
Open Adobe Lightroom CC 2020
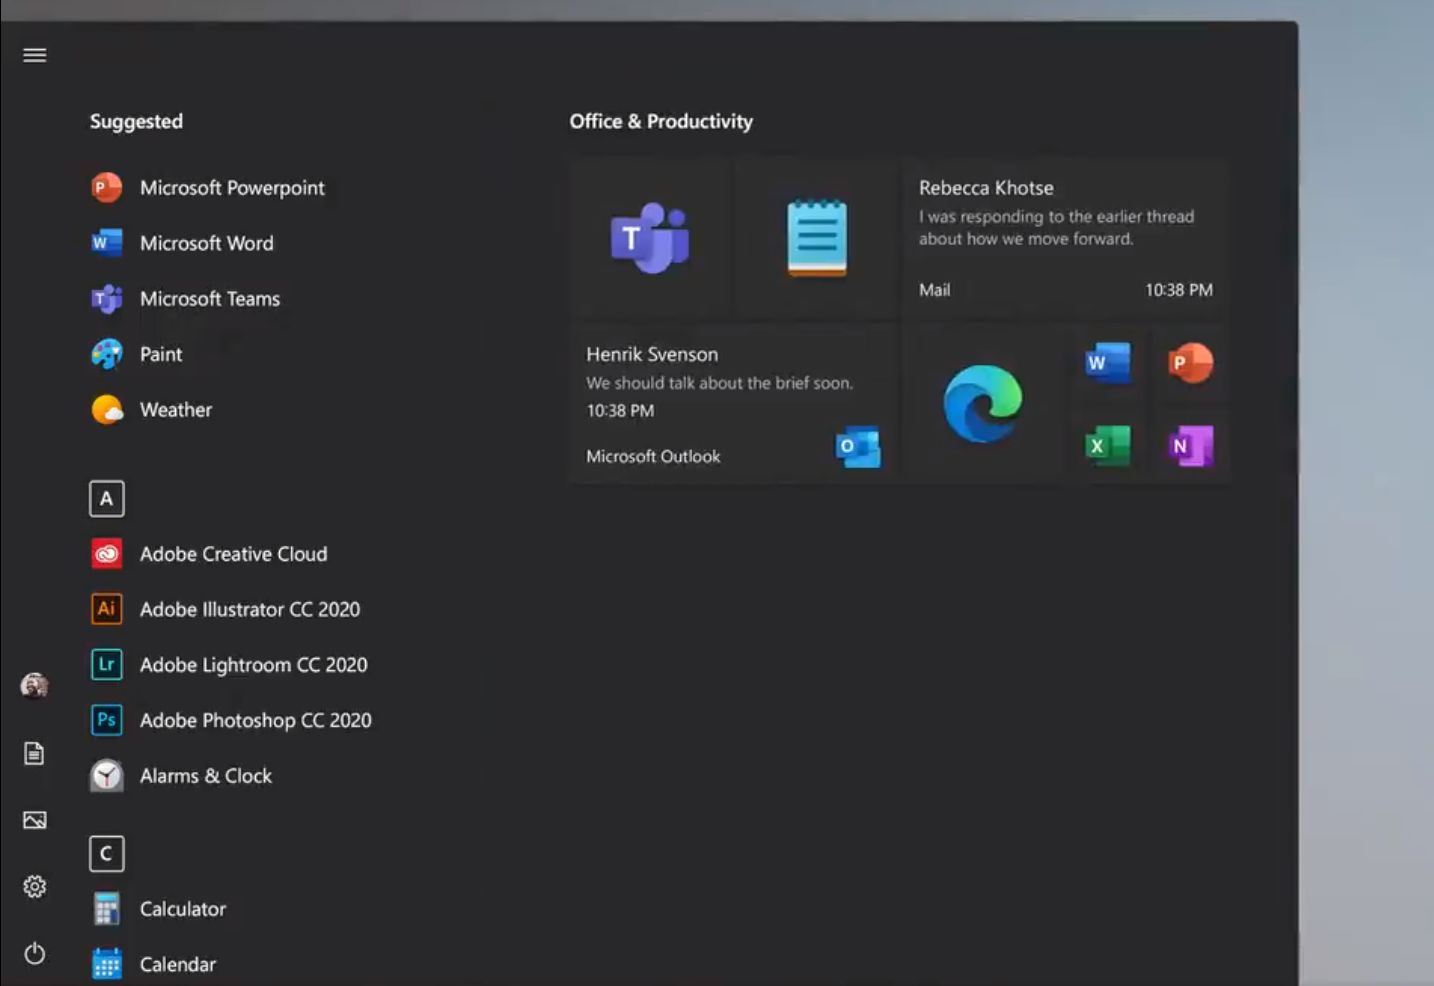(x=229, y=665)
